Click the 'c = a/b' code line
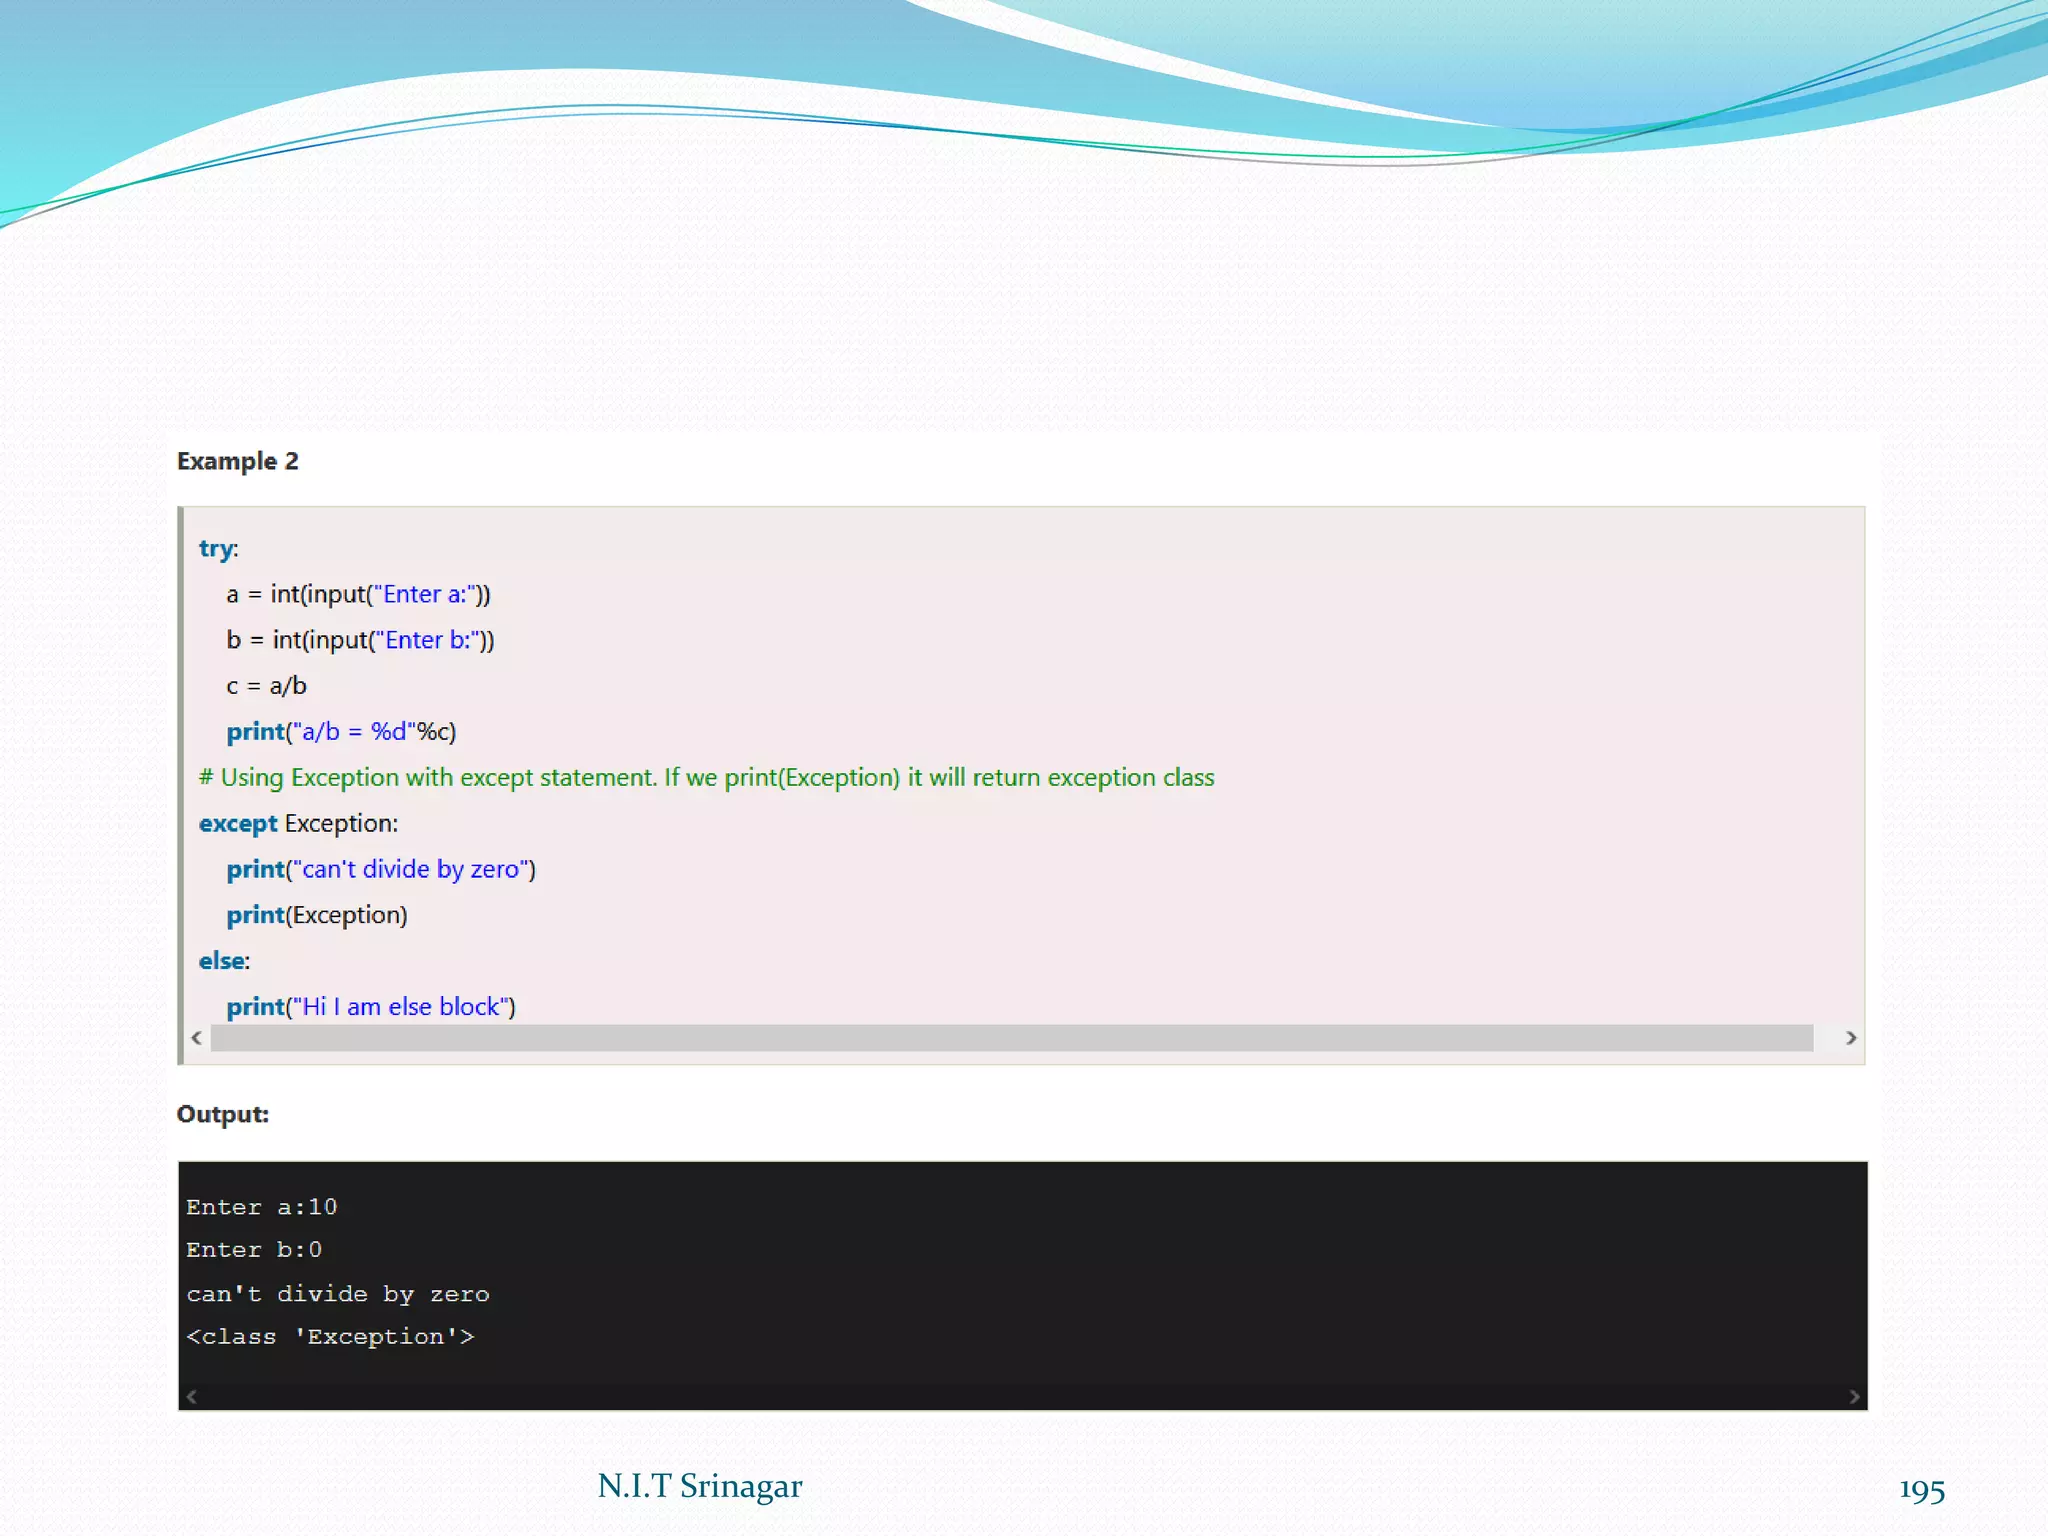 pyautogui.click(x=266, y=686)
